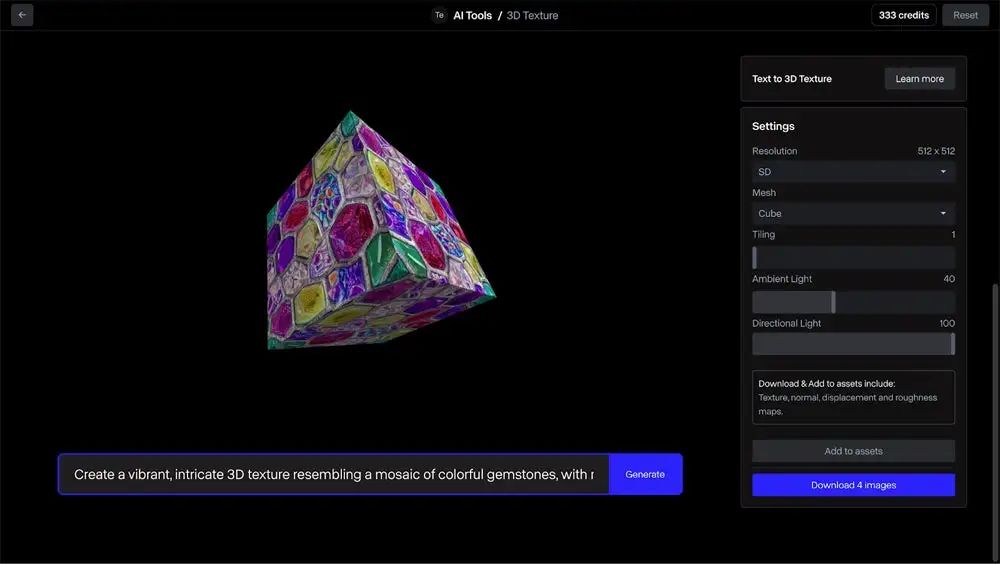Screen dimensions: 1000x564
Task: Click the page's vertical scrollbar
Action: pos(994,400)
